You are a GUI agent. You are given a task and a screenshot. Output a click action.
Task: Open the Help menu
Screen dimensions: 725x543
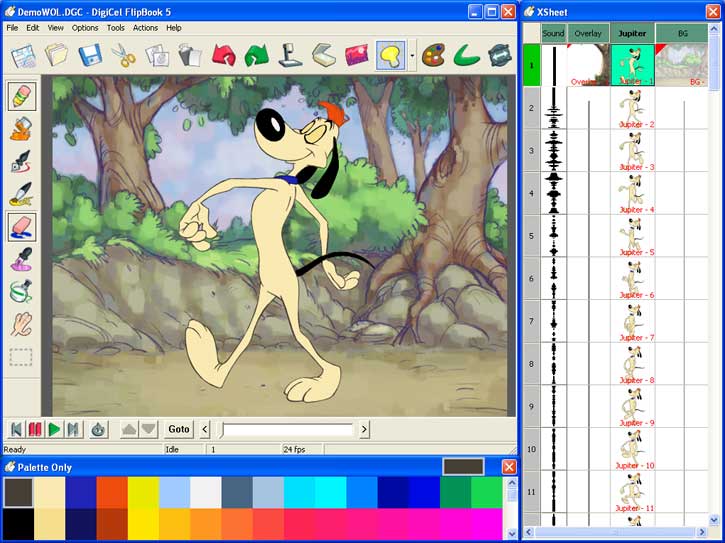[x=174, y=28]
